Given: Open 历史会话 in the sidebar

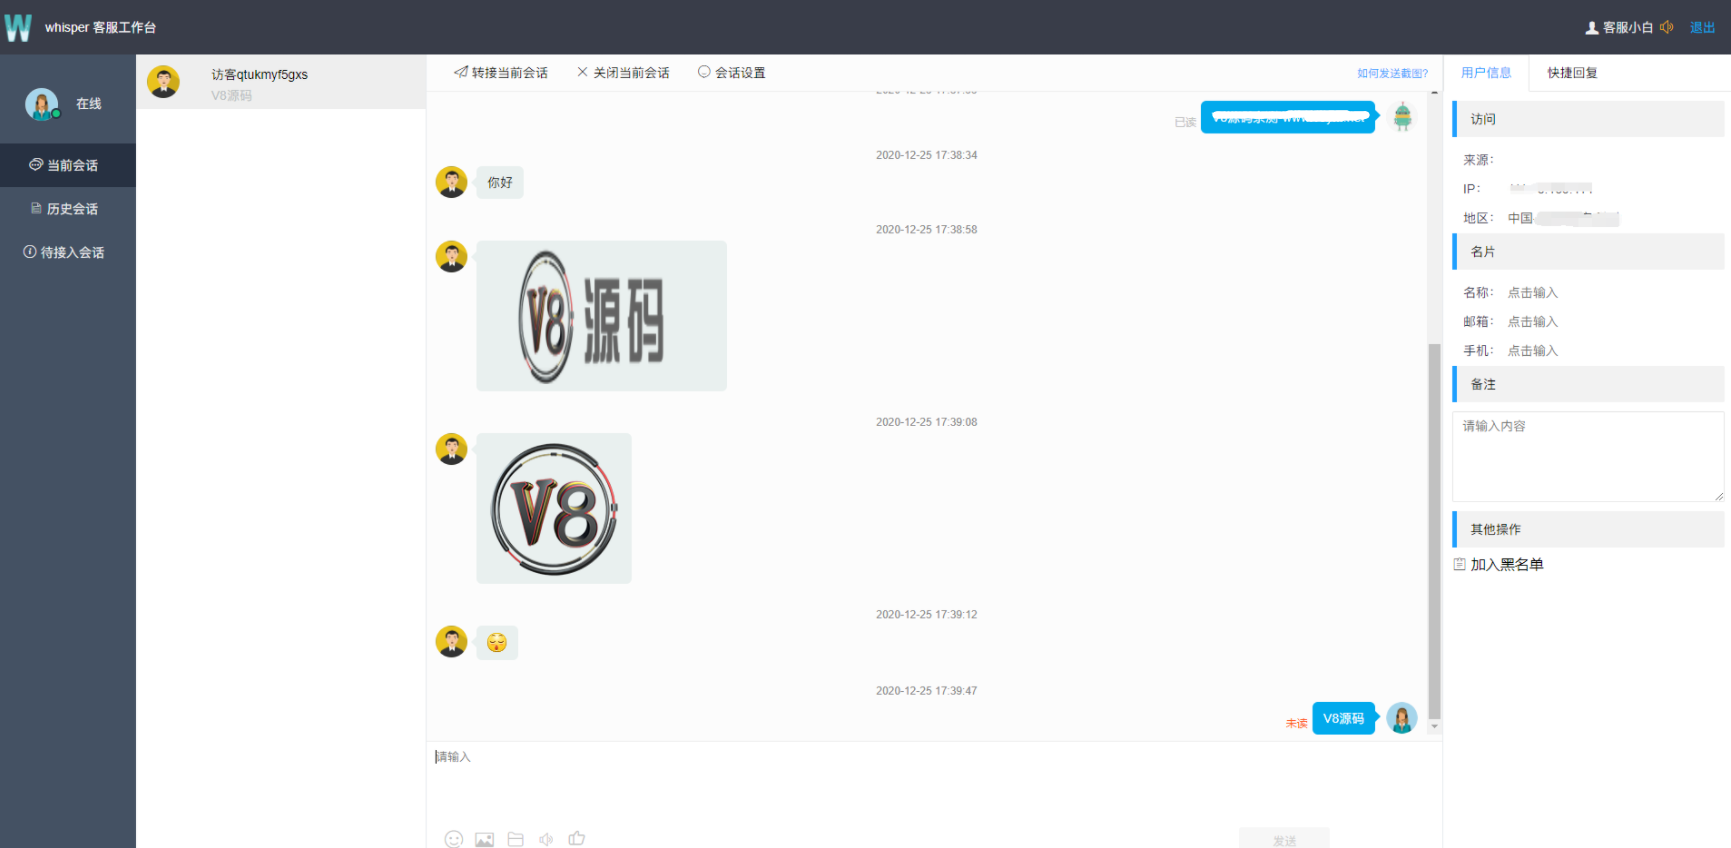Looking at the screenshot, I should pos(65,209).
